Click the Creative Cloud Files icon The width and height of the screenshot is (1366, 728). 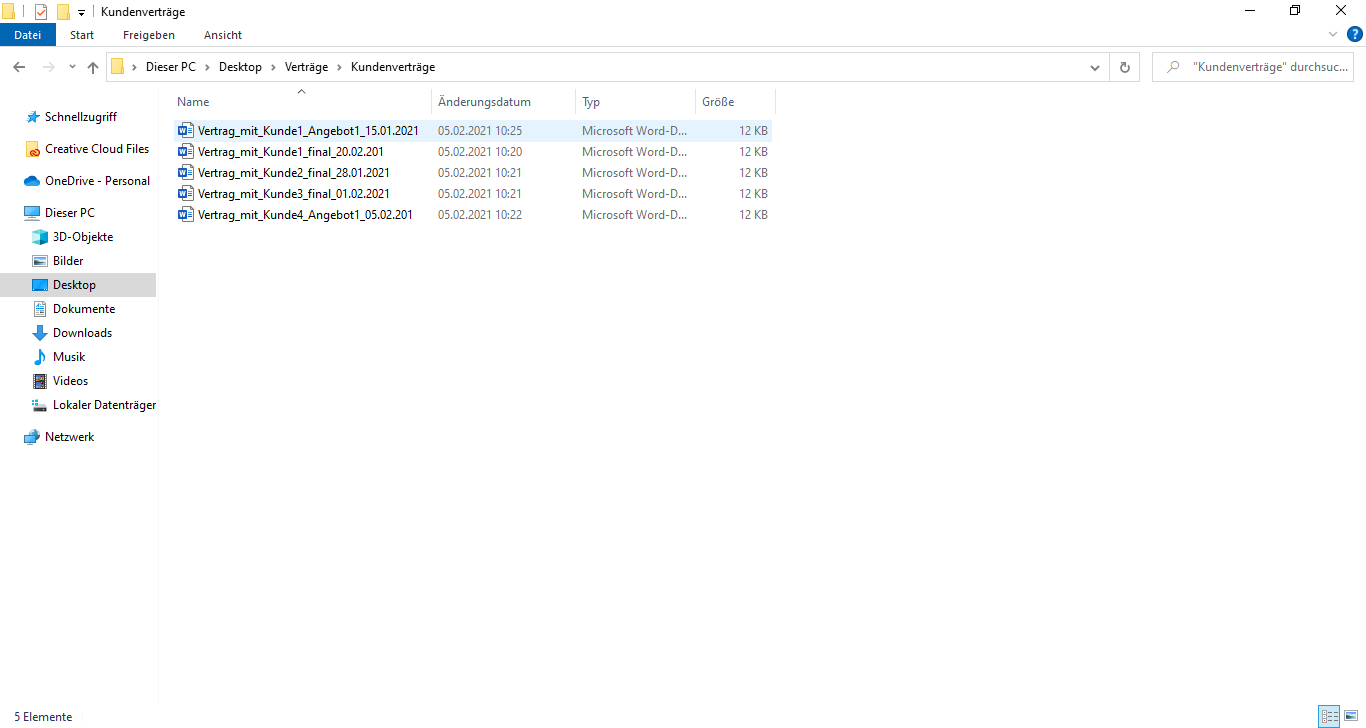[x=33, y=149]
